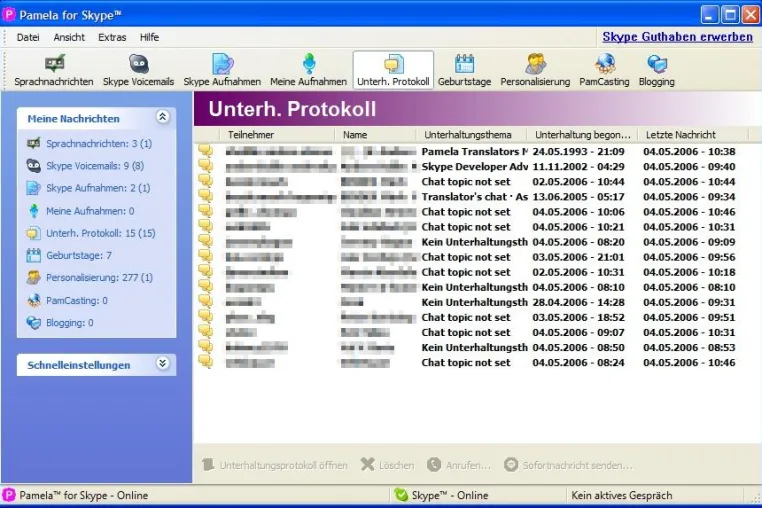Click date '11.11.2002 - 04:29'
This screenshot has height=508, width=762.
(578, 166)
